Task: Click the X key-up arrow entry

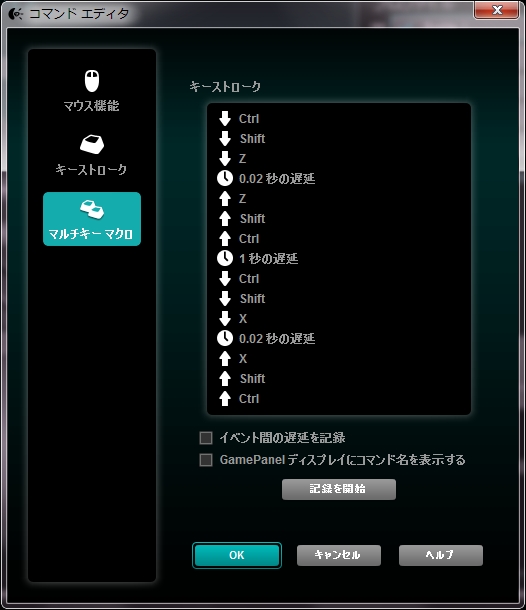Action: pos(233,359)
